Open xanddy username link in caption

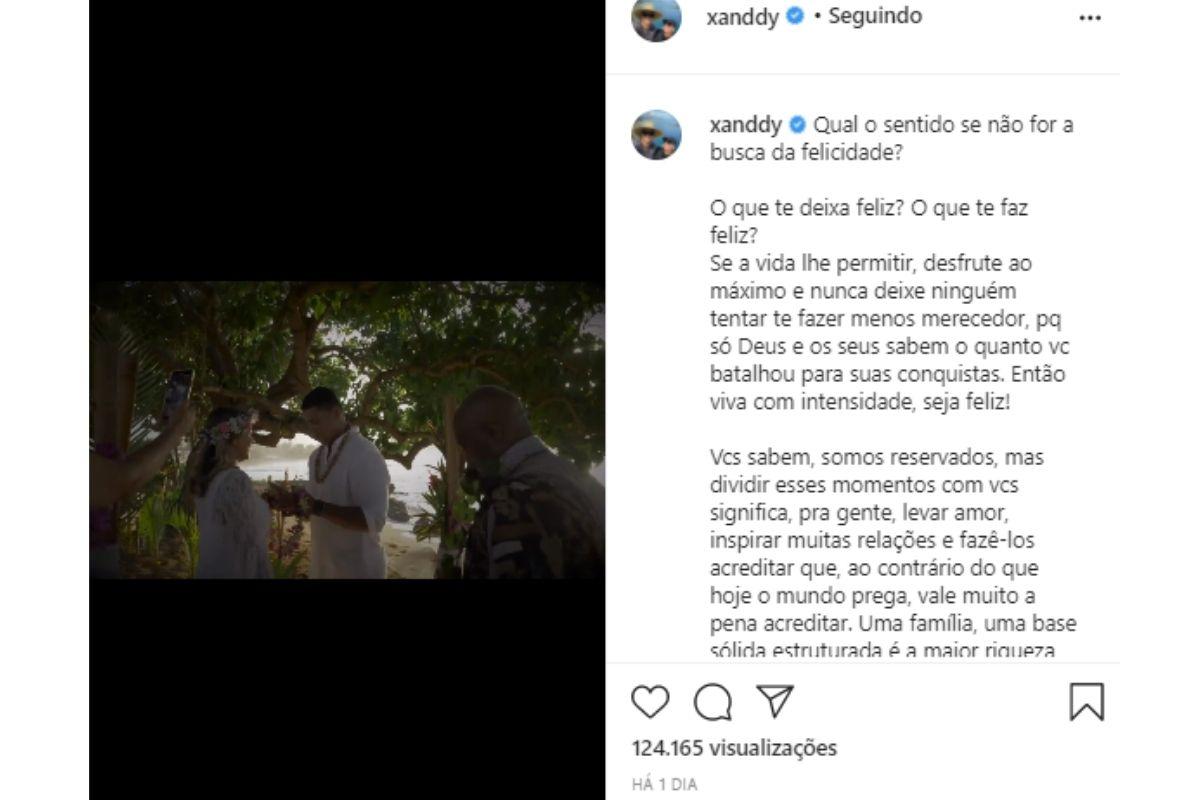coord(745,126)
